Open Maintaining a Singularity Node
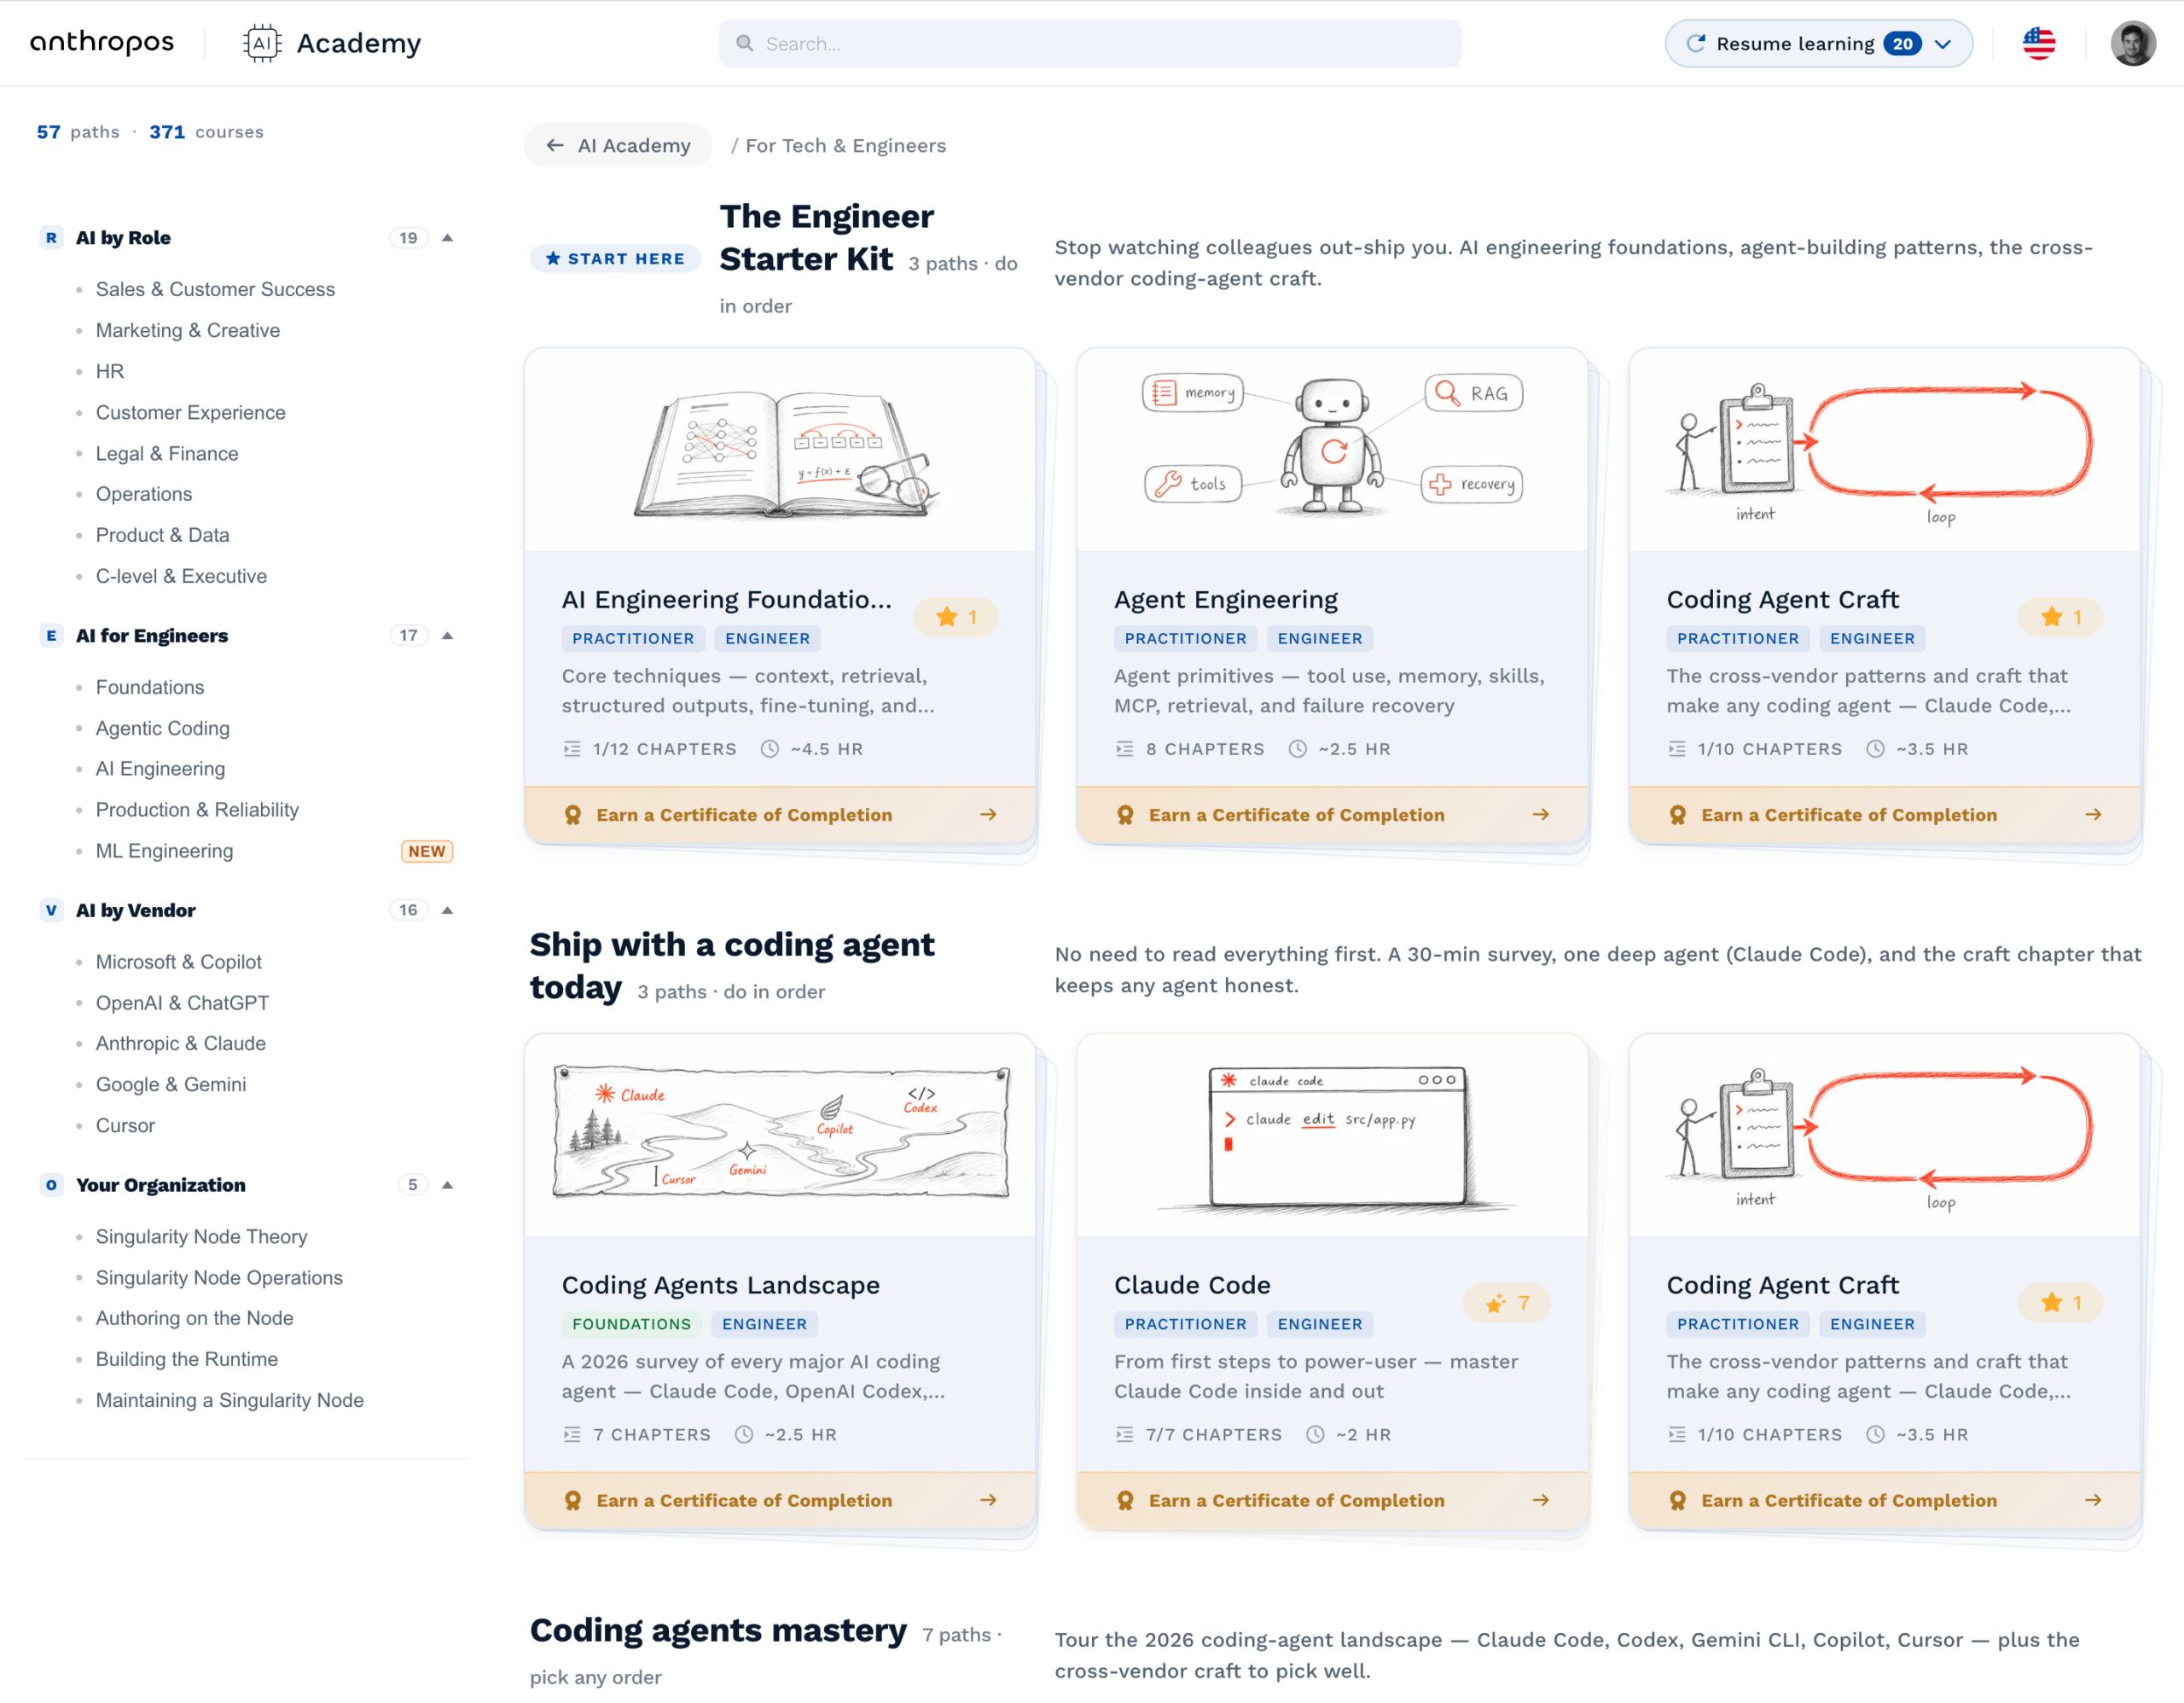2184x1703 pixels. click(230, 1400)
